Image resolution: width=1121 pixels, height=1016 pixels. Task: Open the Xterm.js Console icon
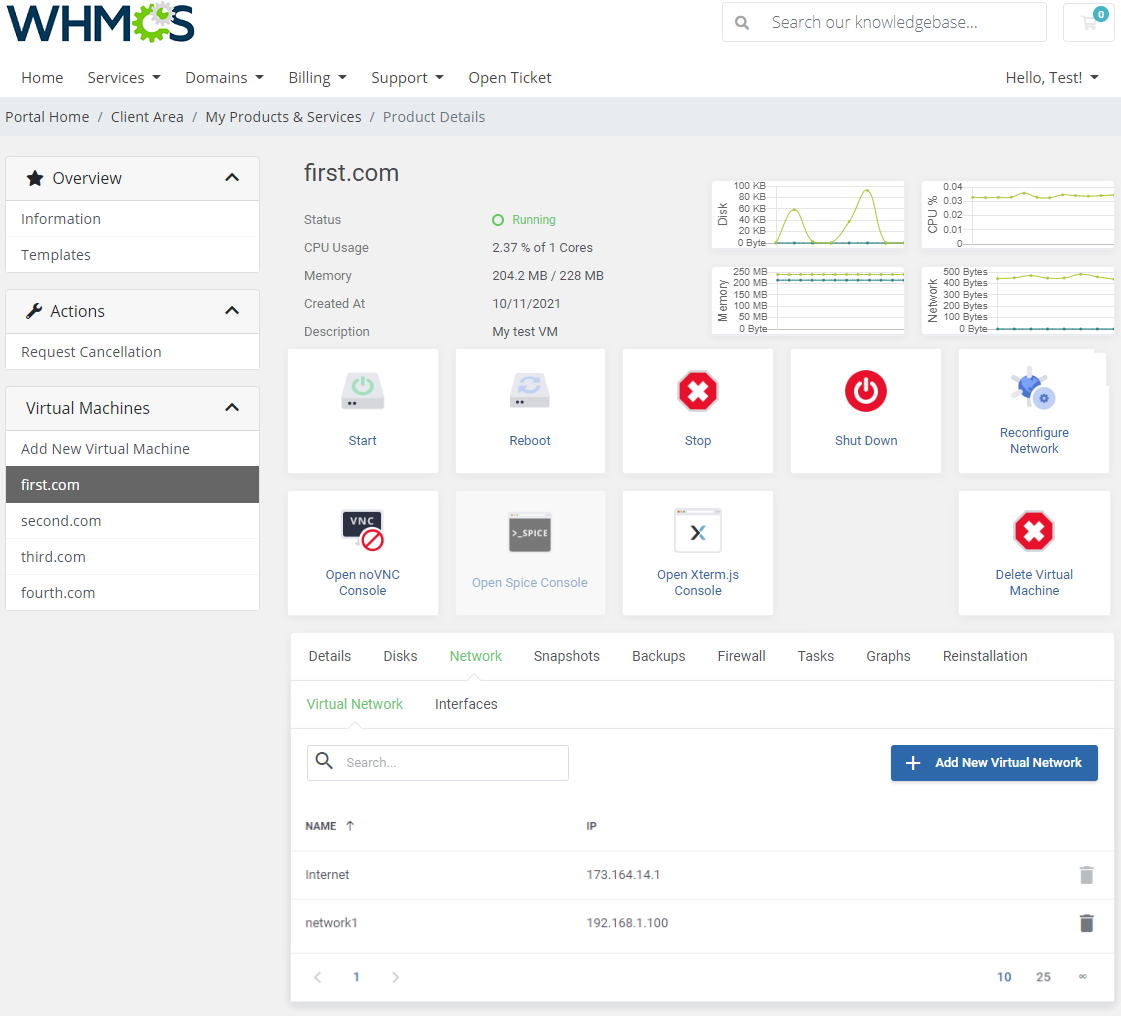click(698, 531)
